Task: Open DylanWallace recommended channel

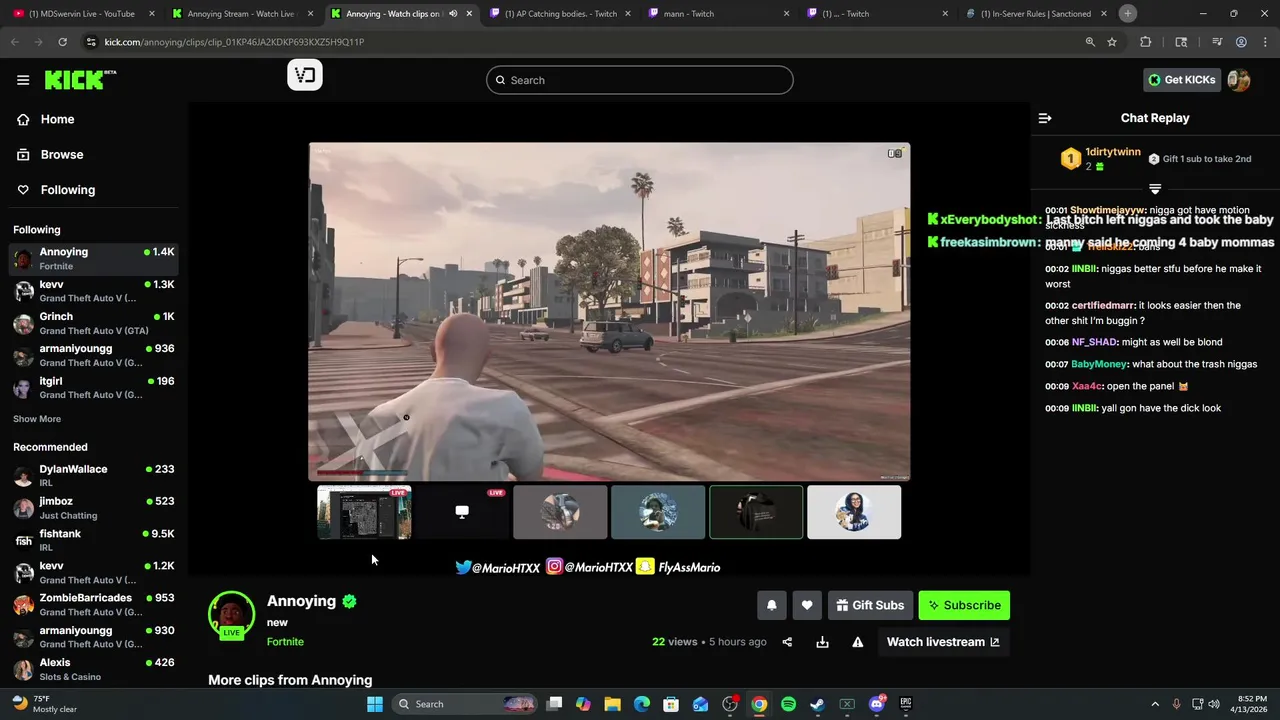Action: pos(94,476)
